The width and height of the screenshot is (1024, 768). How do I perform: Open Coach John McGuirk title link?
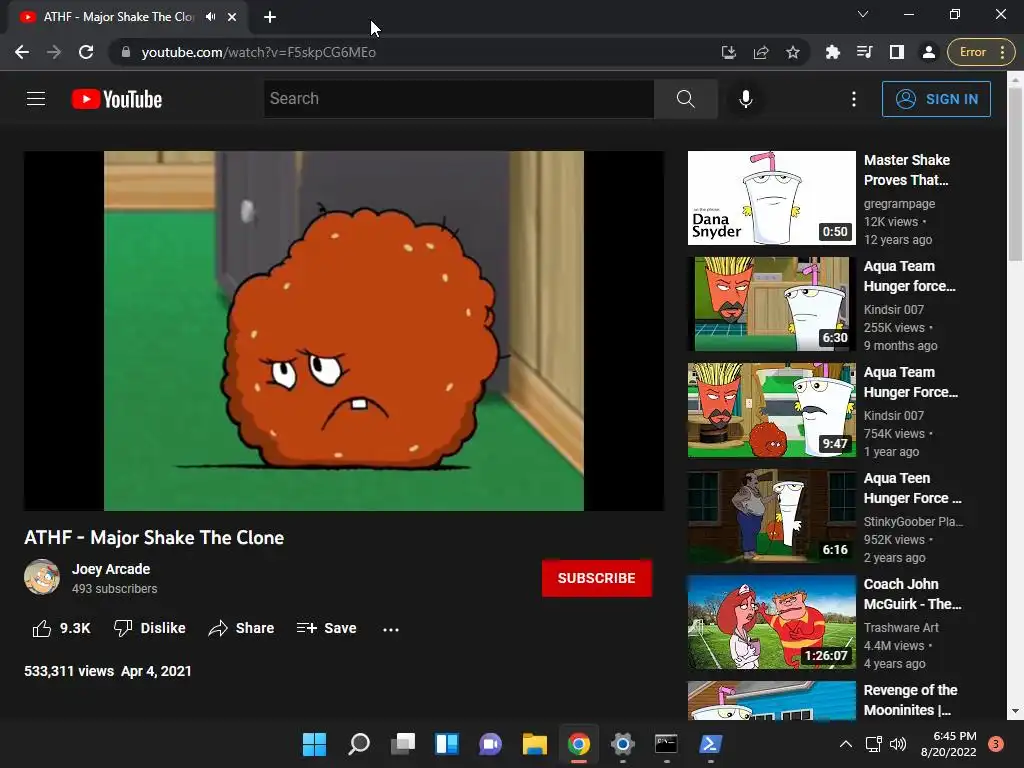tap(912, 594)
